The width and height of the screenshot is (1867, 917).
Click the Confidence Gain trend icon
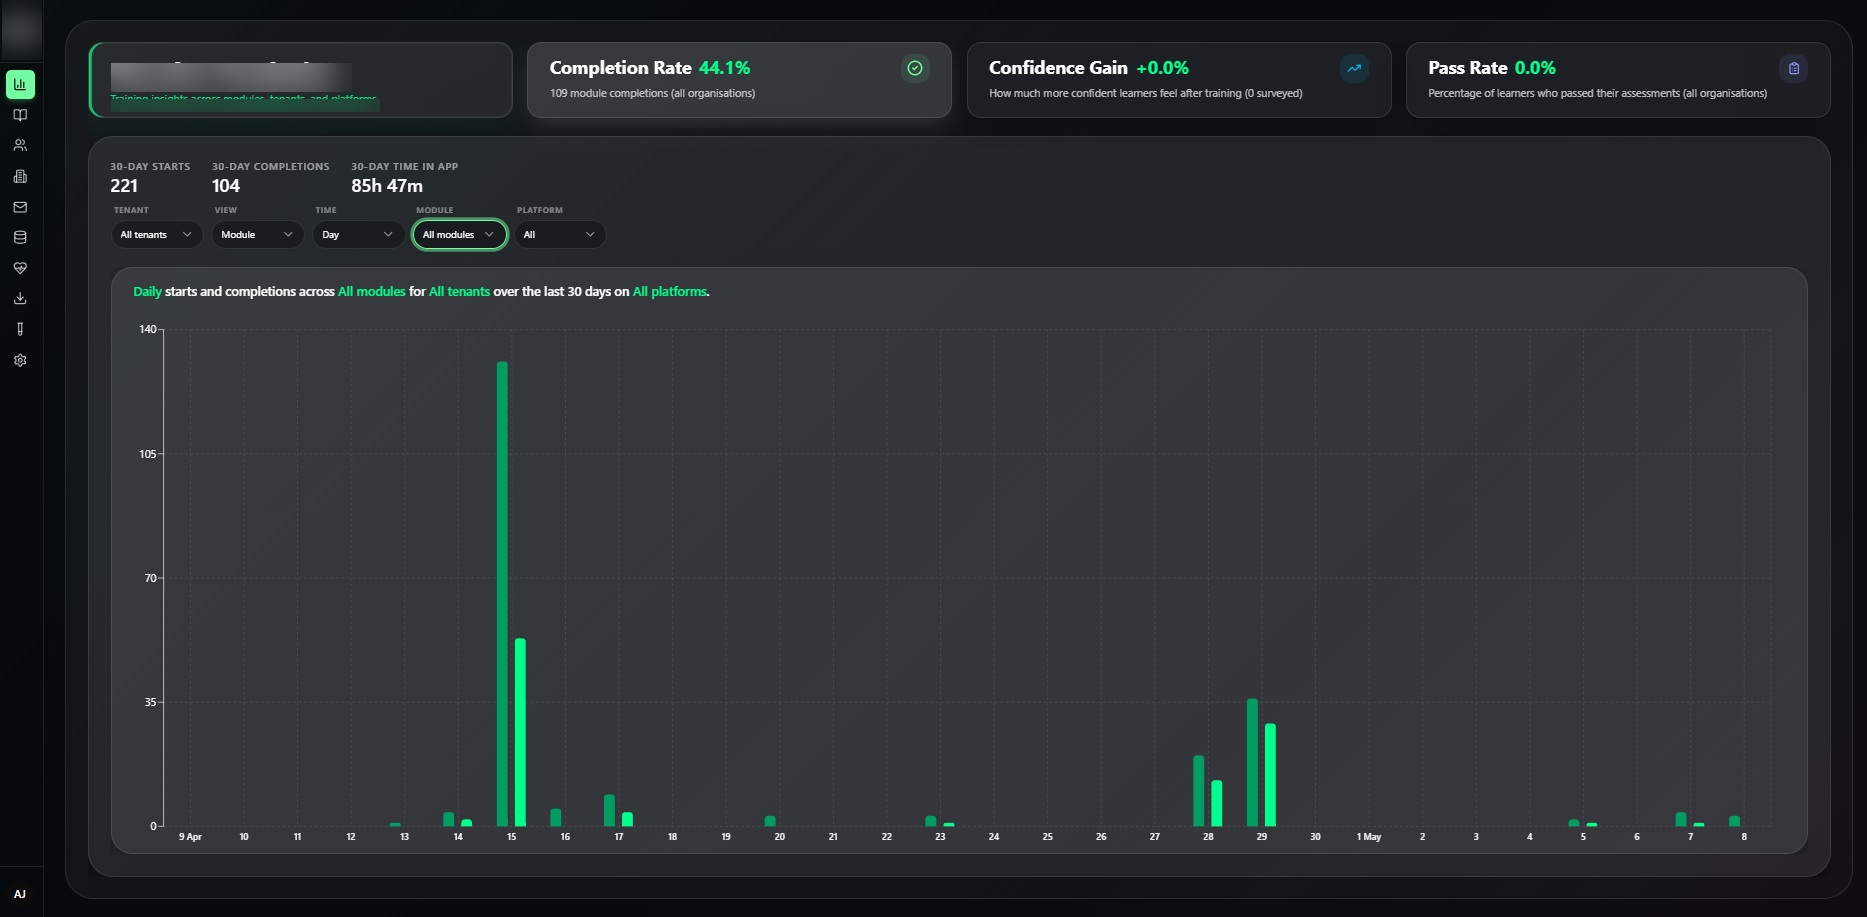coord(1354,68)
